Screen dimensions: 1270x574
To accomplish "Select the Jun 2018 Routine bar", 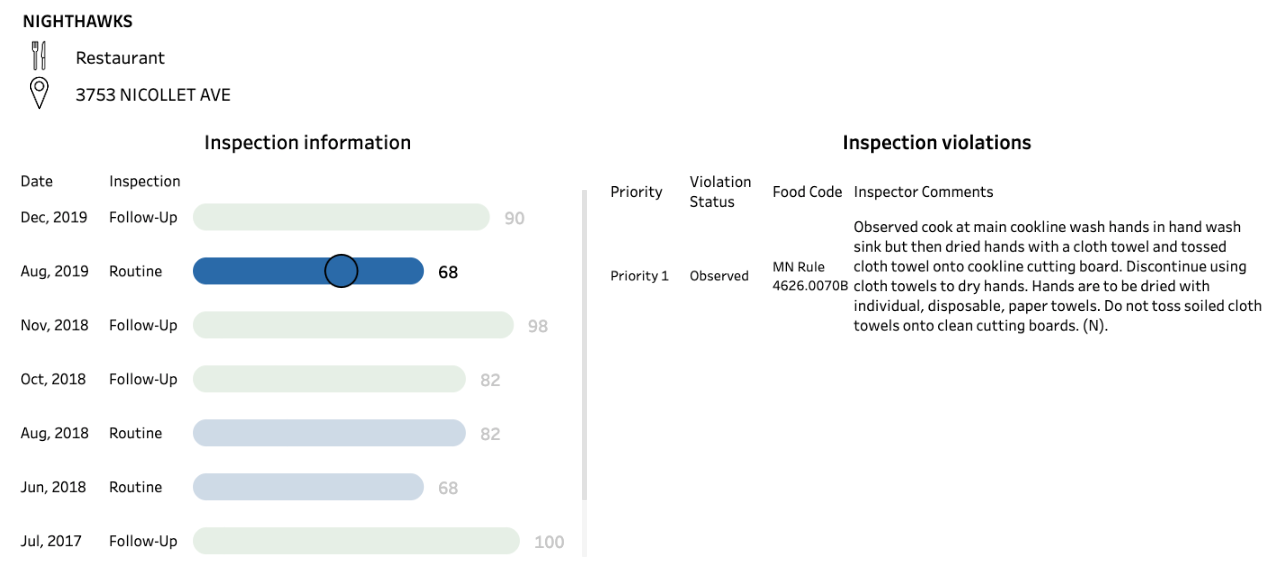I will (x=308, y=487).
